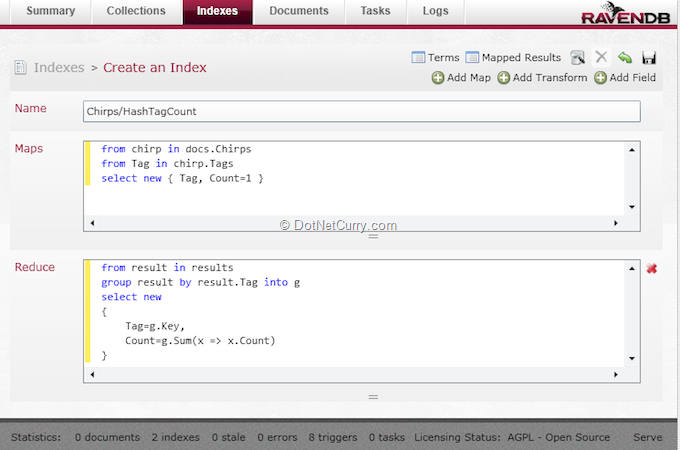Click the Reduce editor scroll down arrow
Screen dimensions: 680x450
pyautogui.click(x=632, y=359)
